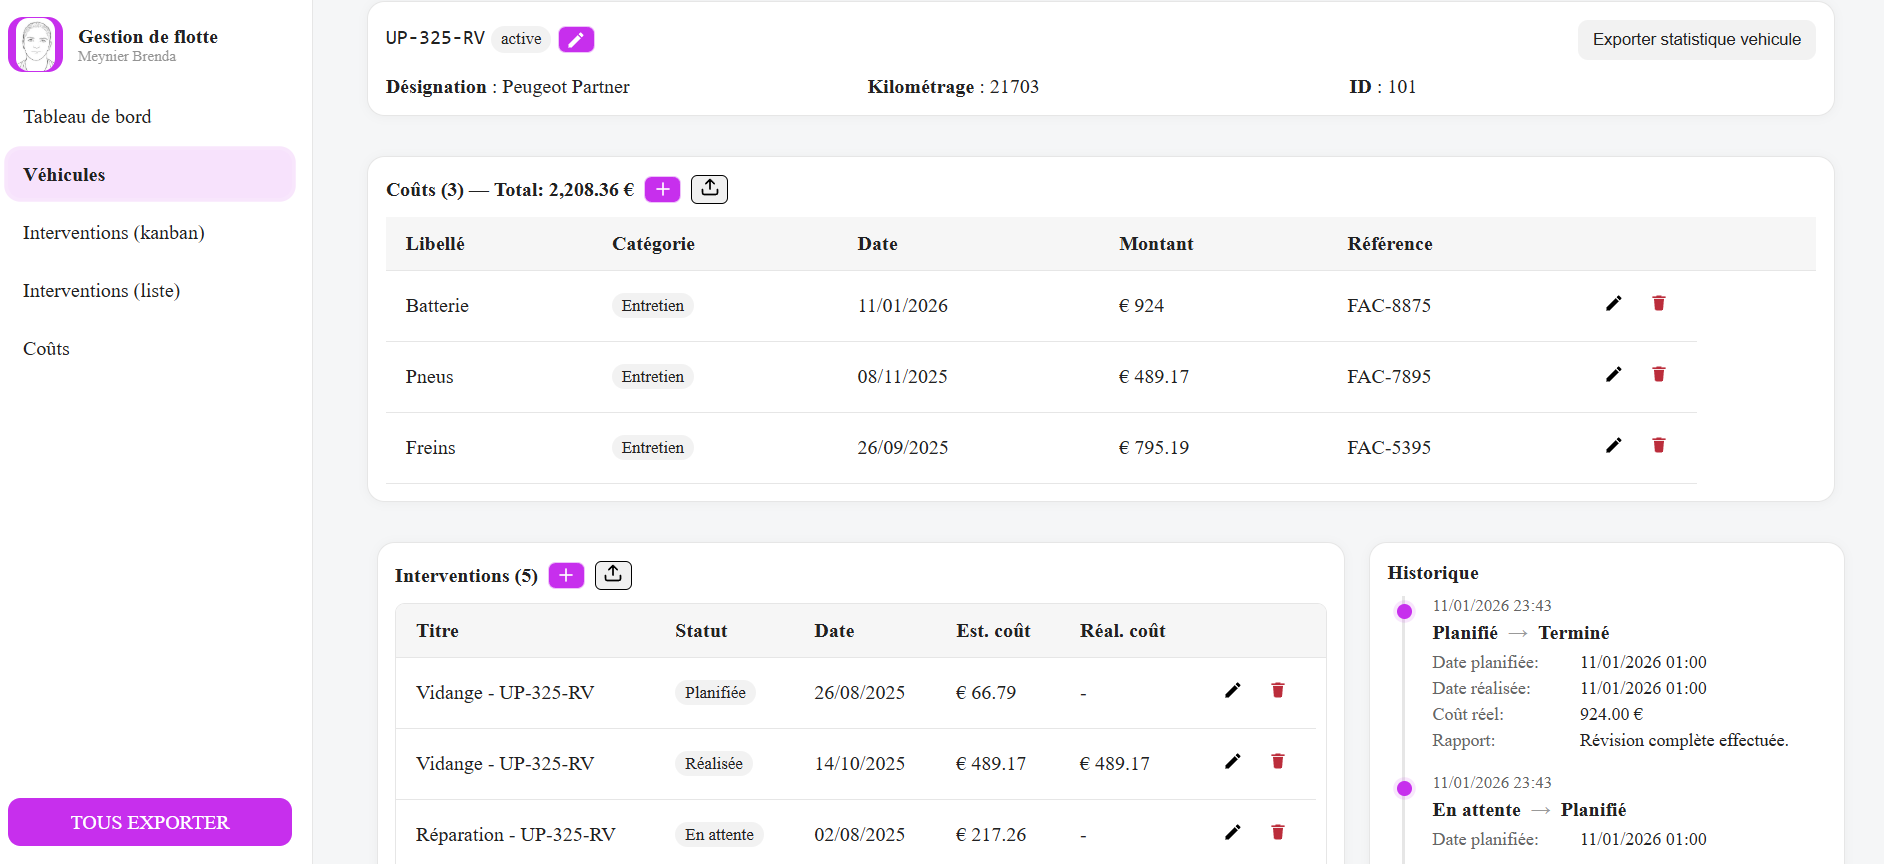Edit the Freins cost row
This screenshot has height=864, width=1884.
[x=1613, y=446]
